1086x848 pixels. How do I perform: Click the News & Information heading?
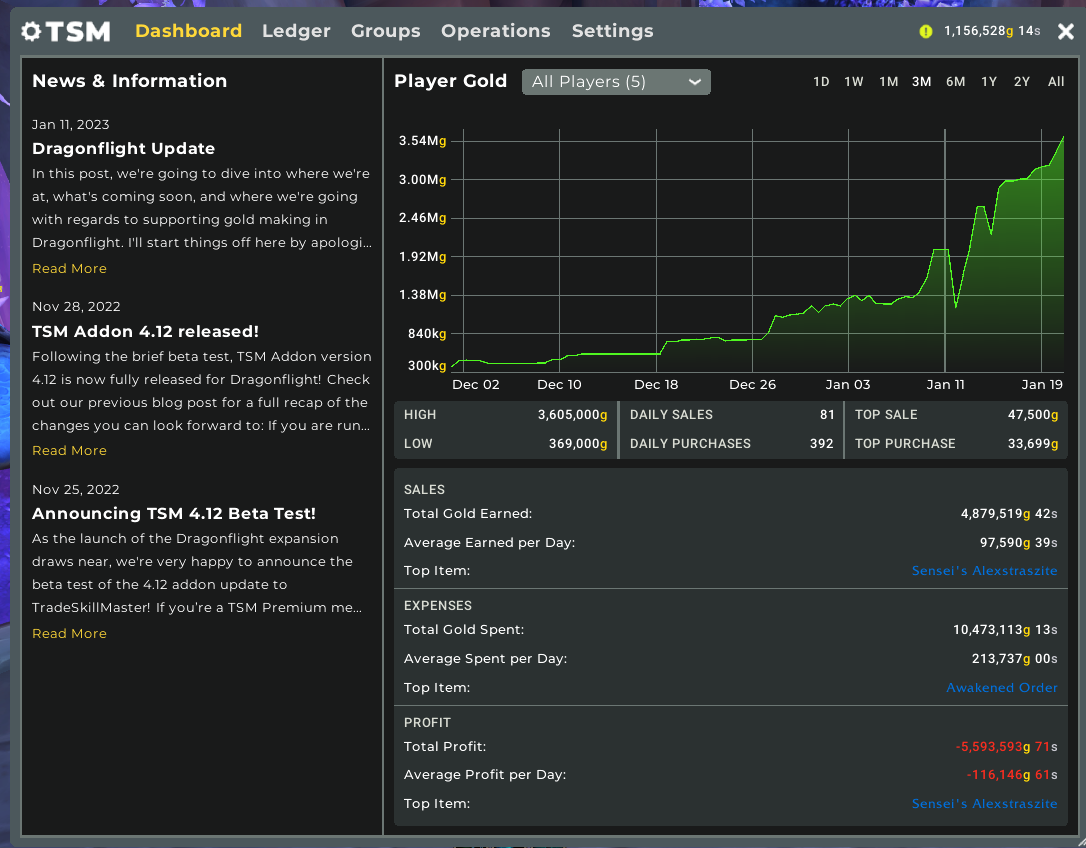(130, 81)
